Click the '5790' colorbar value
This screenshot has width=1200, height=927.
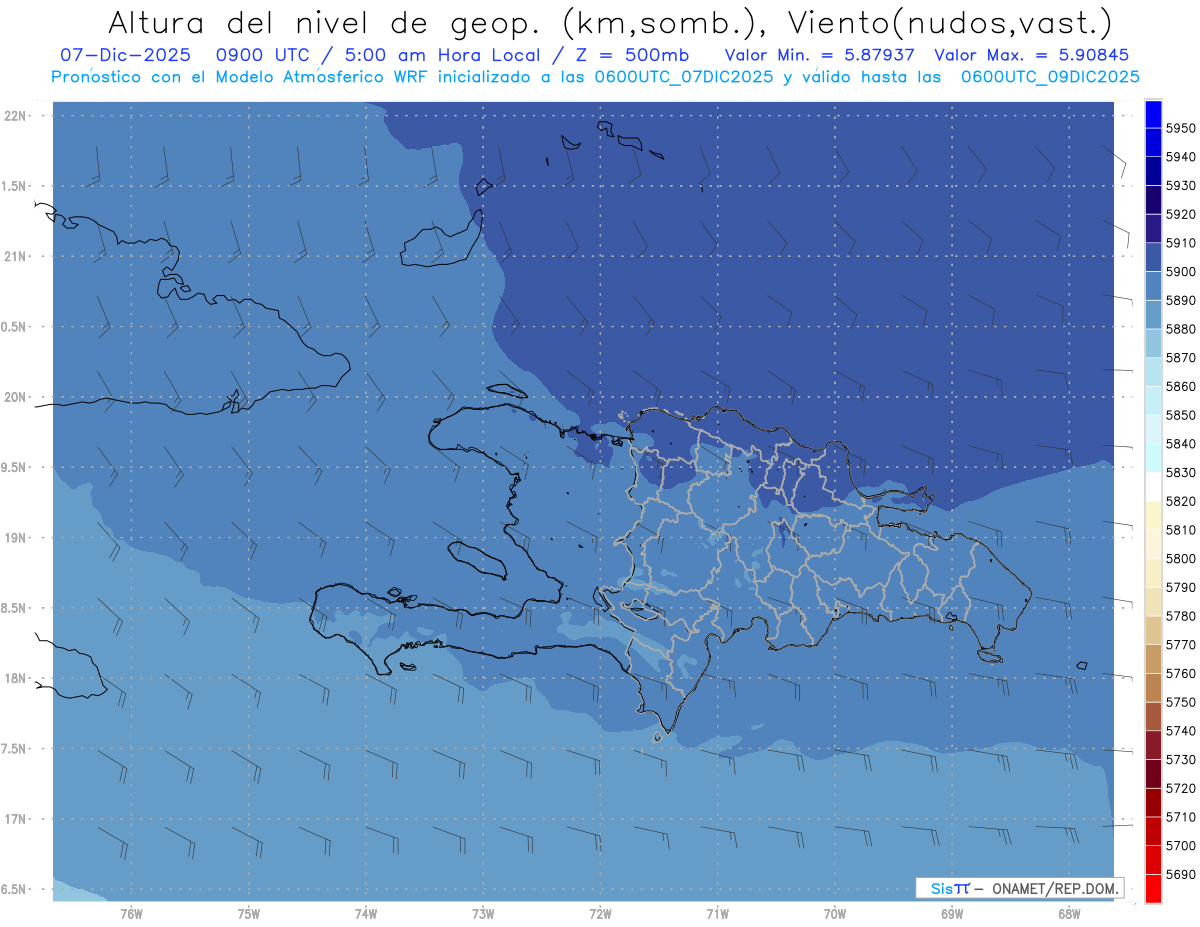point(1180,587)
